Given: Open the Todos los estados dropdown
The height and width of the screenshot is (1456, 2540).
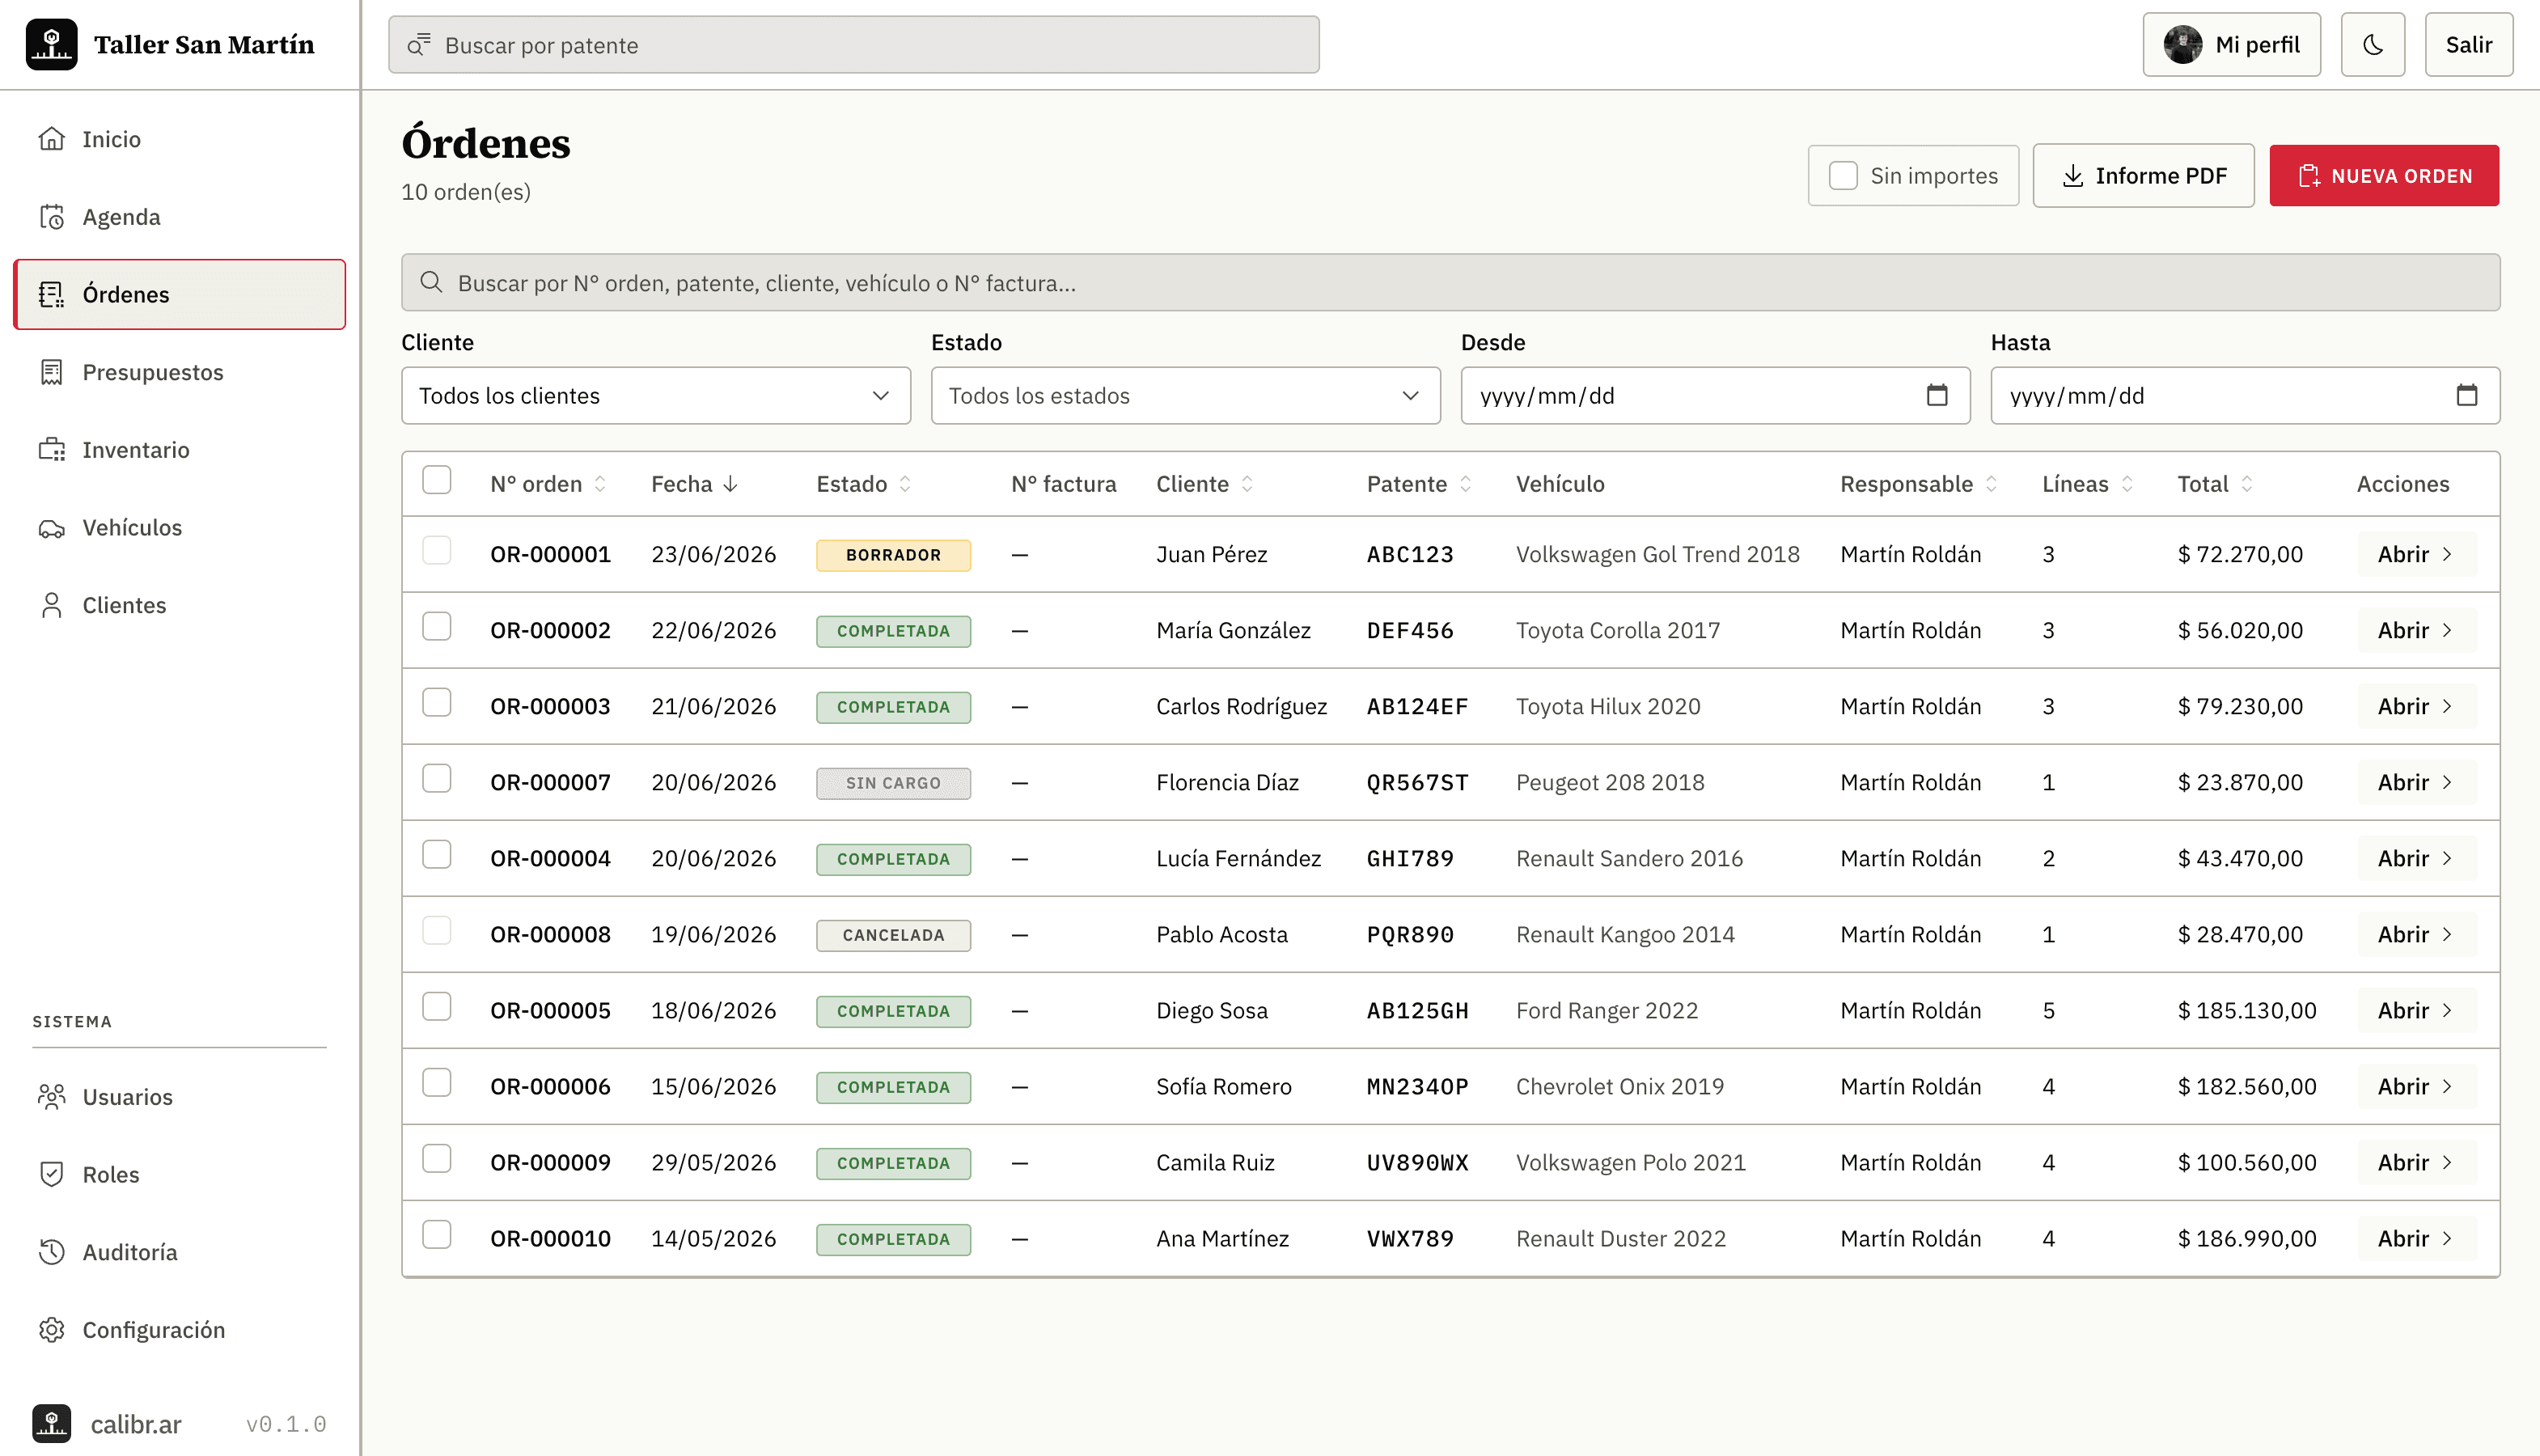Looking at the screenshot, I should [x=1185, y=395].
